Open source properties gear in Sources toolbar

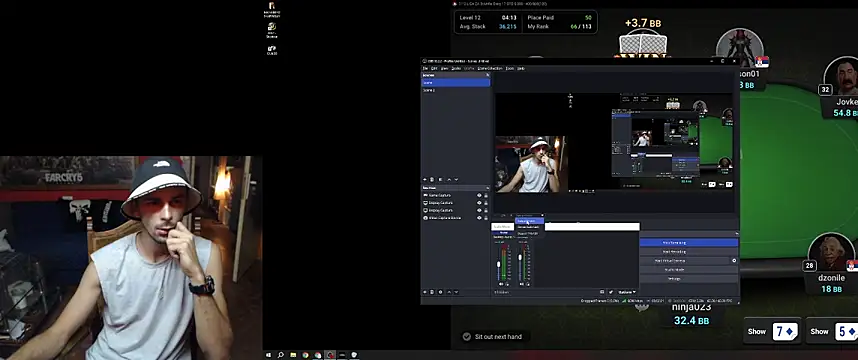(440, 292)
